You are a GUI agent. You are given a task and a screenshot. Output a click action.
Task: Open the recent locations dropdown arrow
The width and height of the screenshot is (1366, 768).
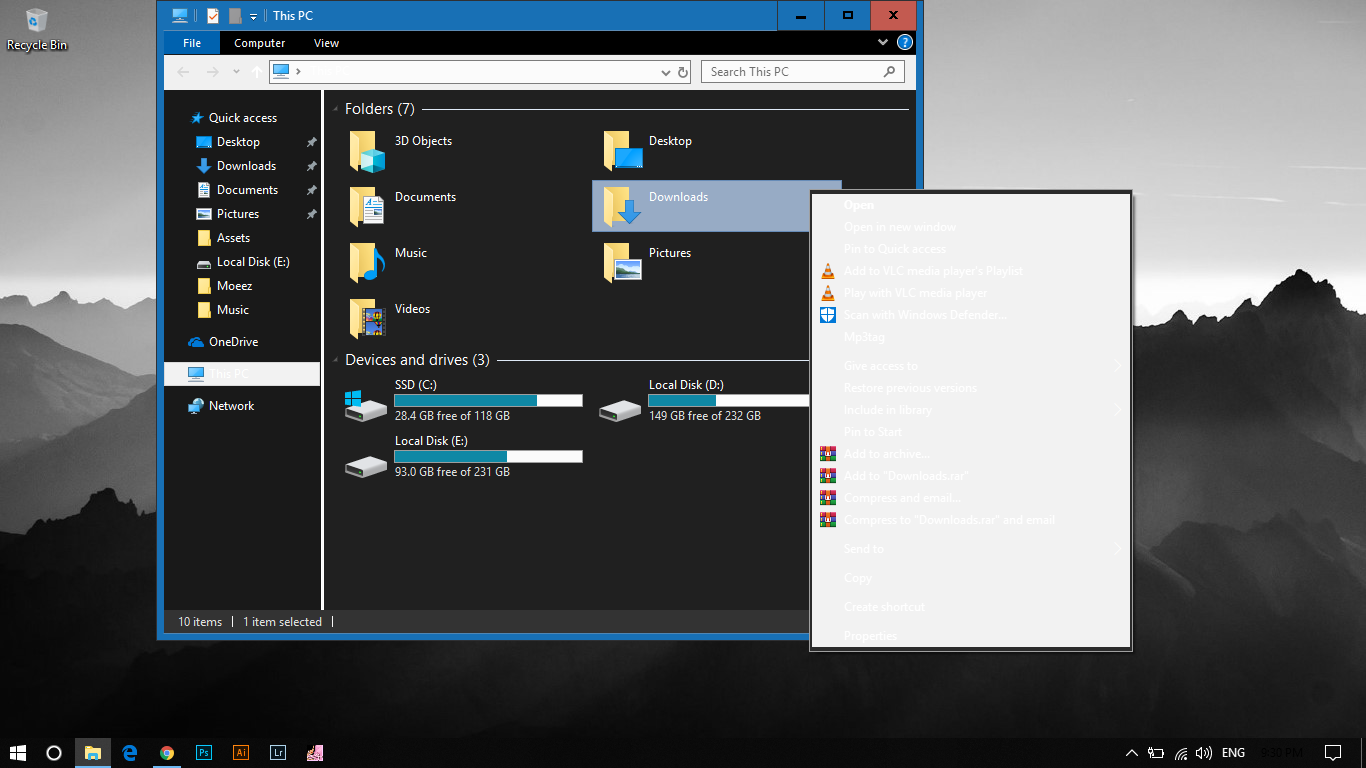tap(236, 72)
